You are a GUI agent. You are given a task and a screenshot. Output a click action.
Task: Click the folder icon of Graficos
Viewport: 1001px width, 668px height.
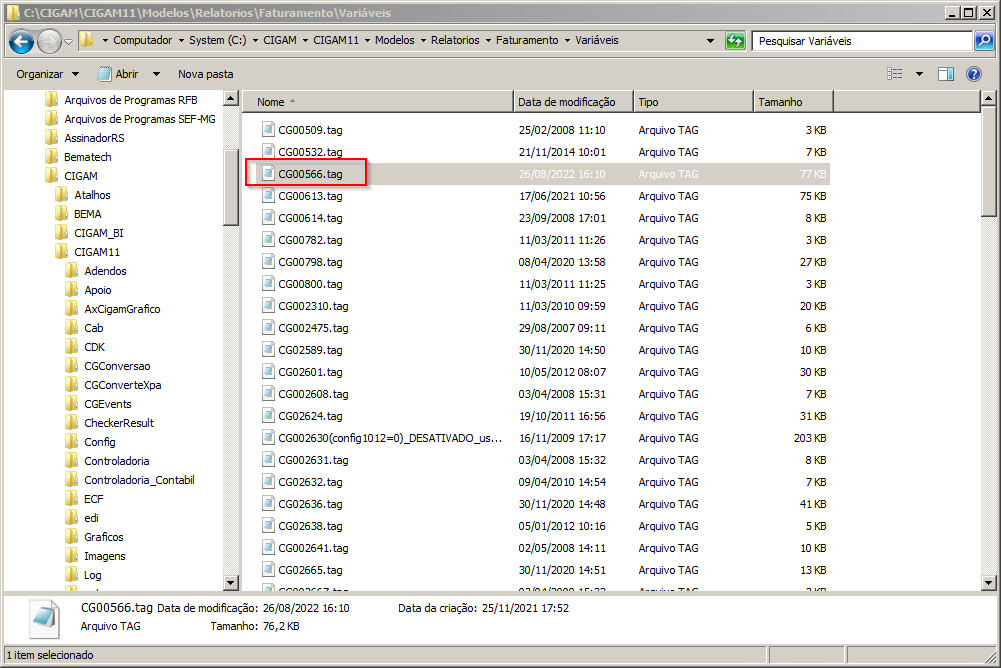point(72,536)
